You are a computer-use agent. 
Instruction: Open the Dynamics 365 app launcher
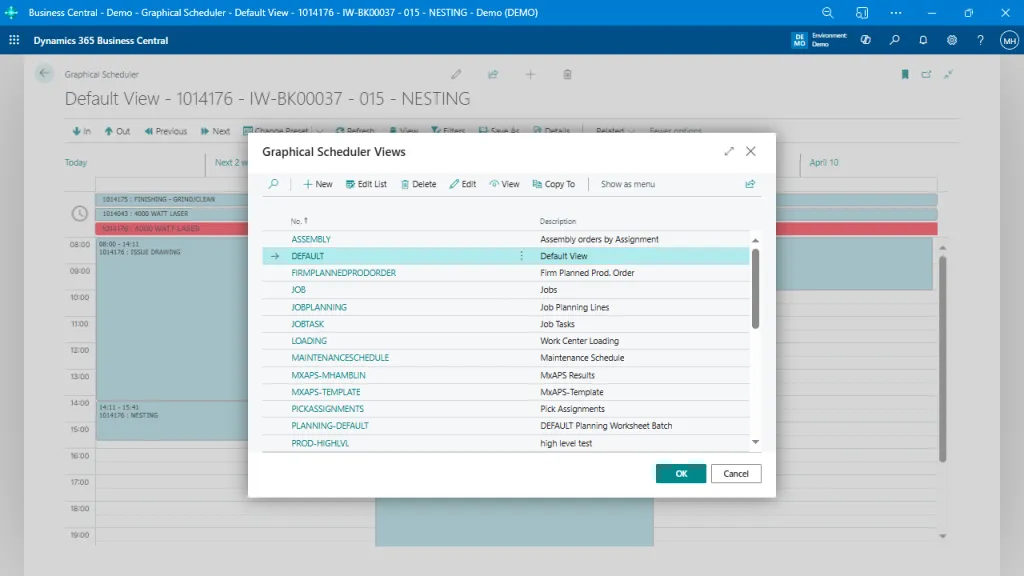13,40
